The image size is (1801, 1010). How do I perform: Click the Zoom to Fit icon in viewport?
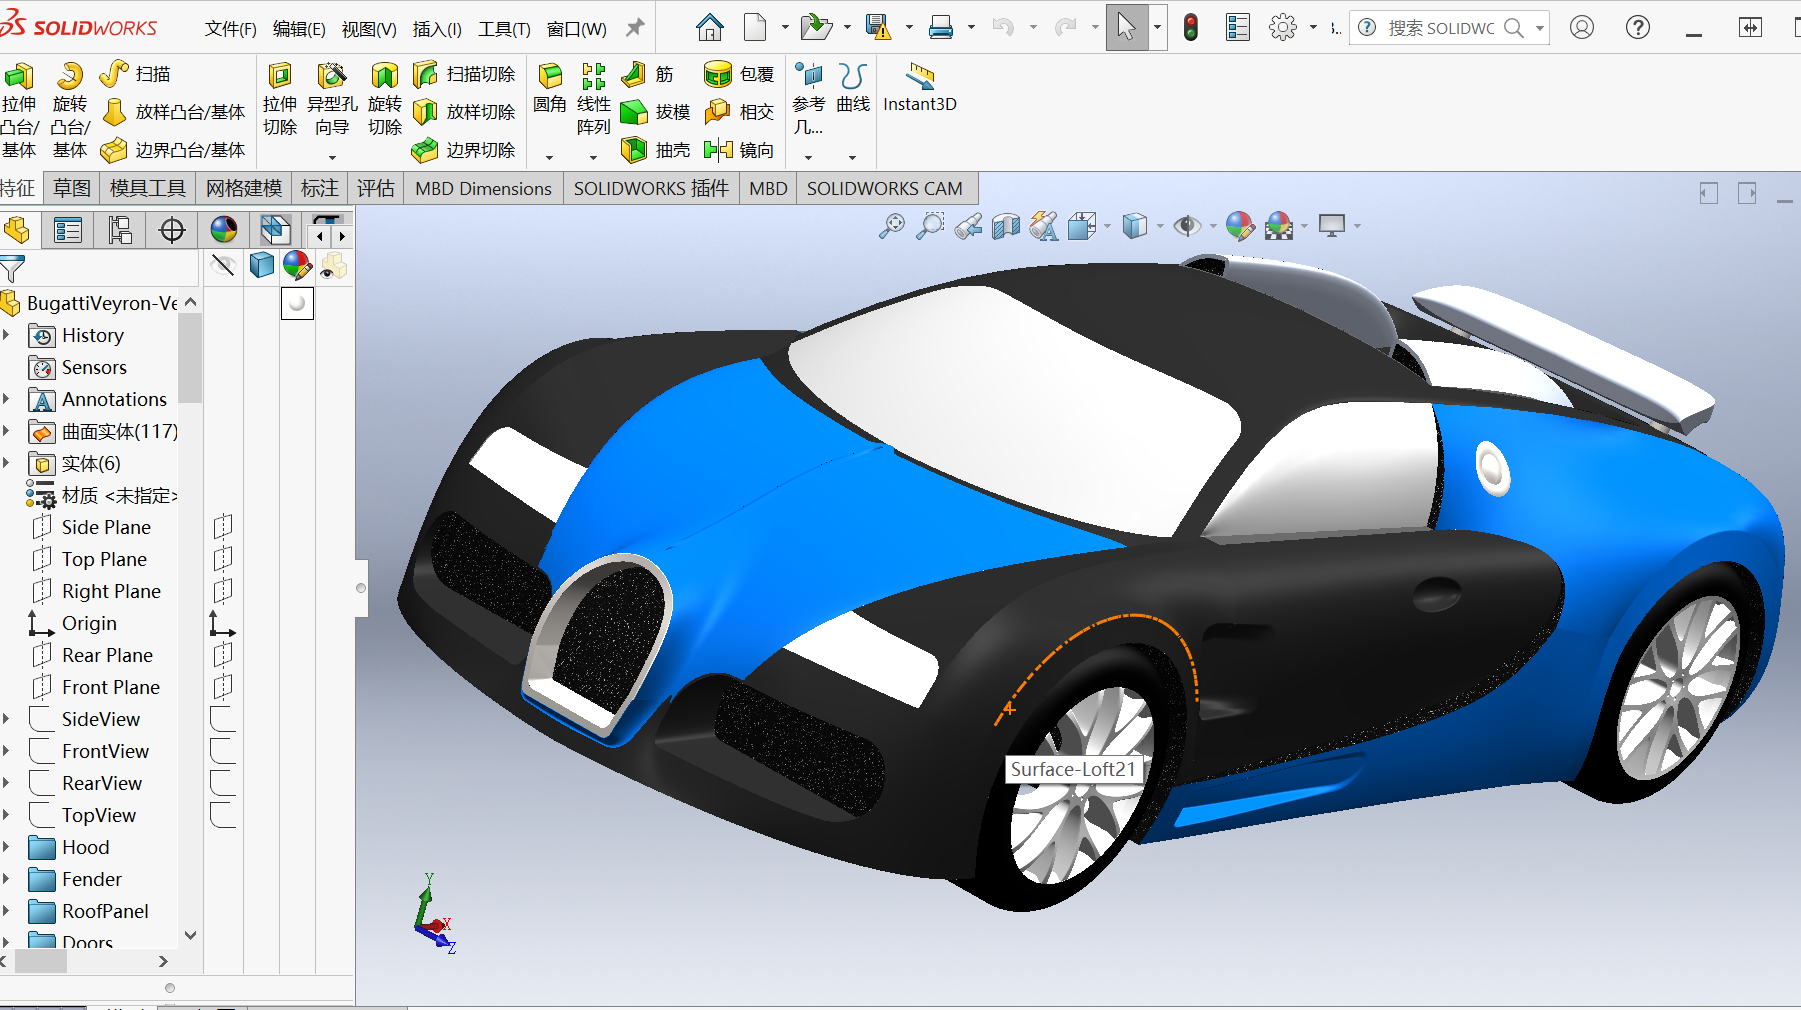click(891, 227)
